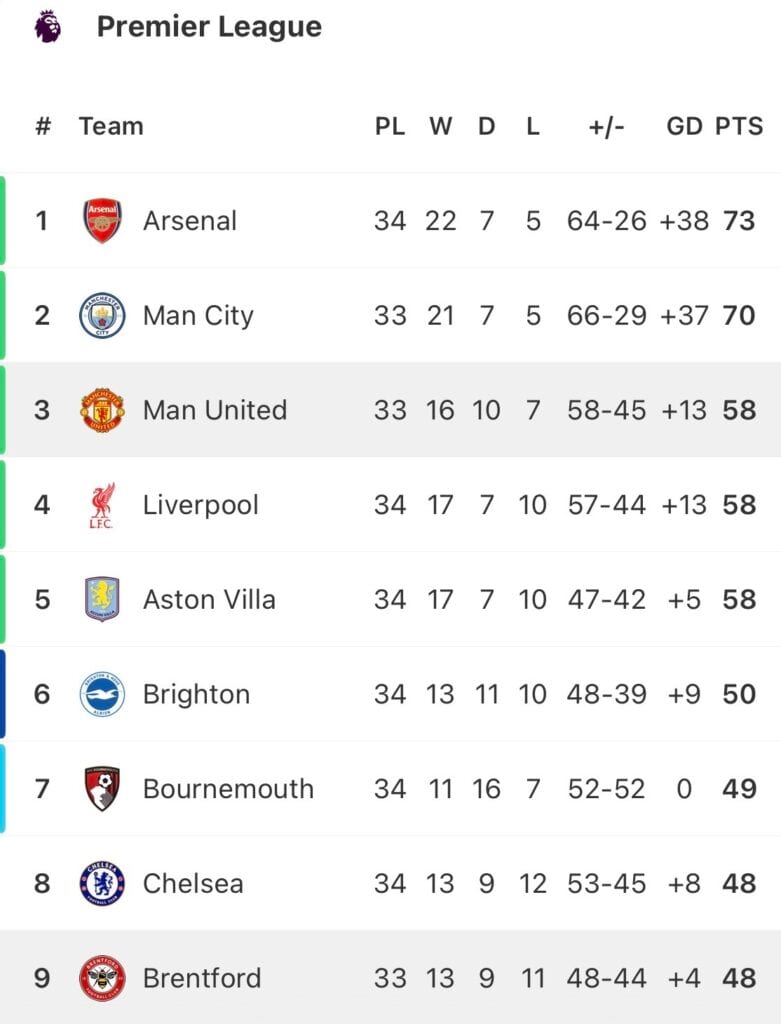Click the Arsenal club crest

coord(103,221)
